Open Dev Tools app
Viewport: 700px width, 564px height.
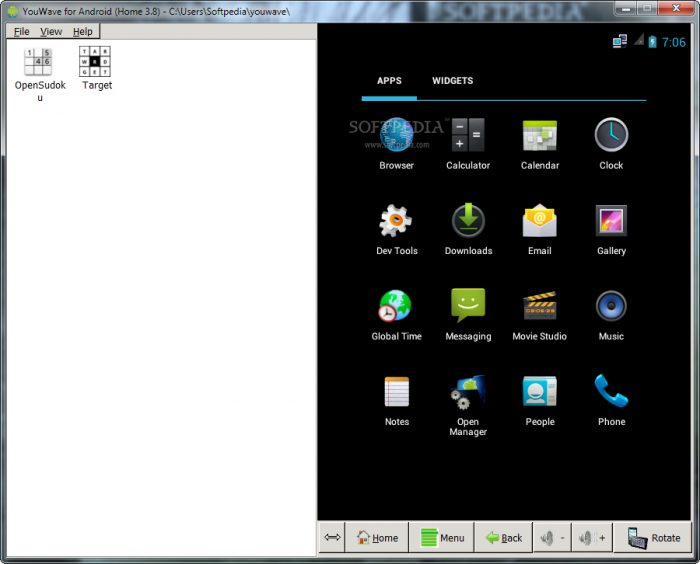click(x=396, y=221)
